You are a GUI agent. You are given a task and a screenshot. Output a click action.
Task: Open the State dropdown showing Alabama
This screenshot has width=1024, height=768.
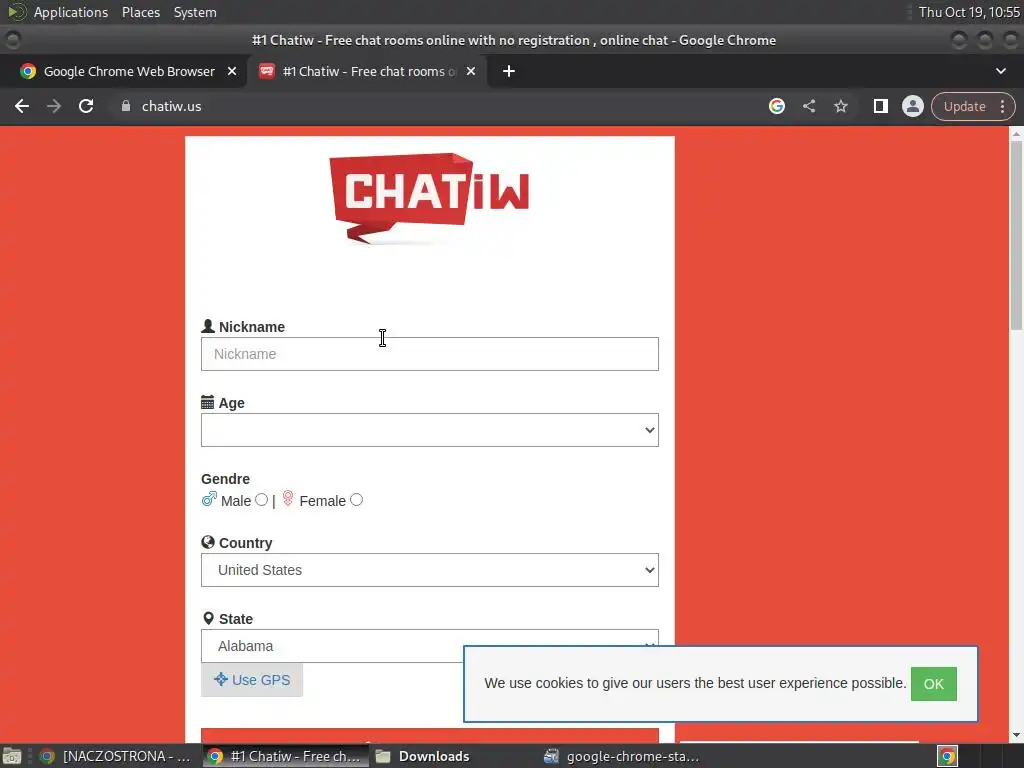(430, 646)
